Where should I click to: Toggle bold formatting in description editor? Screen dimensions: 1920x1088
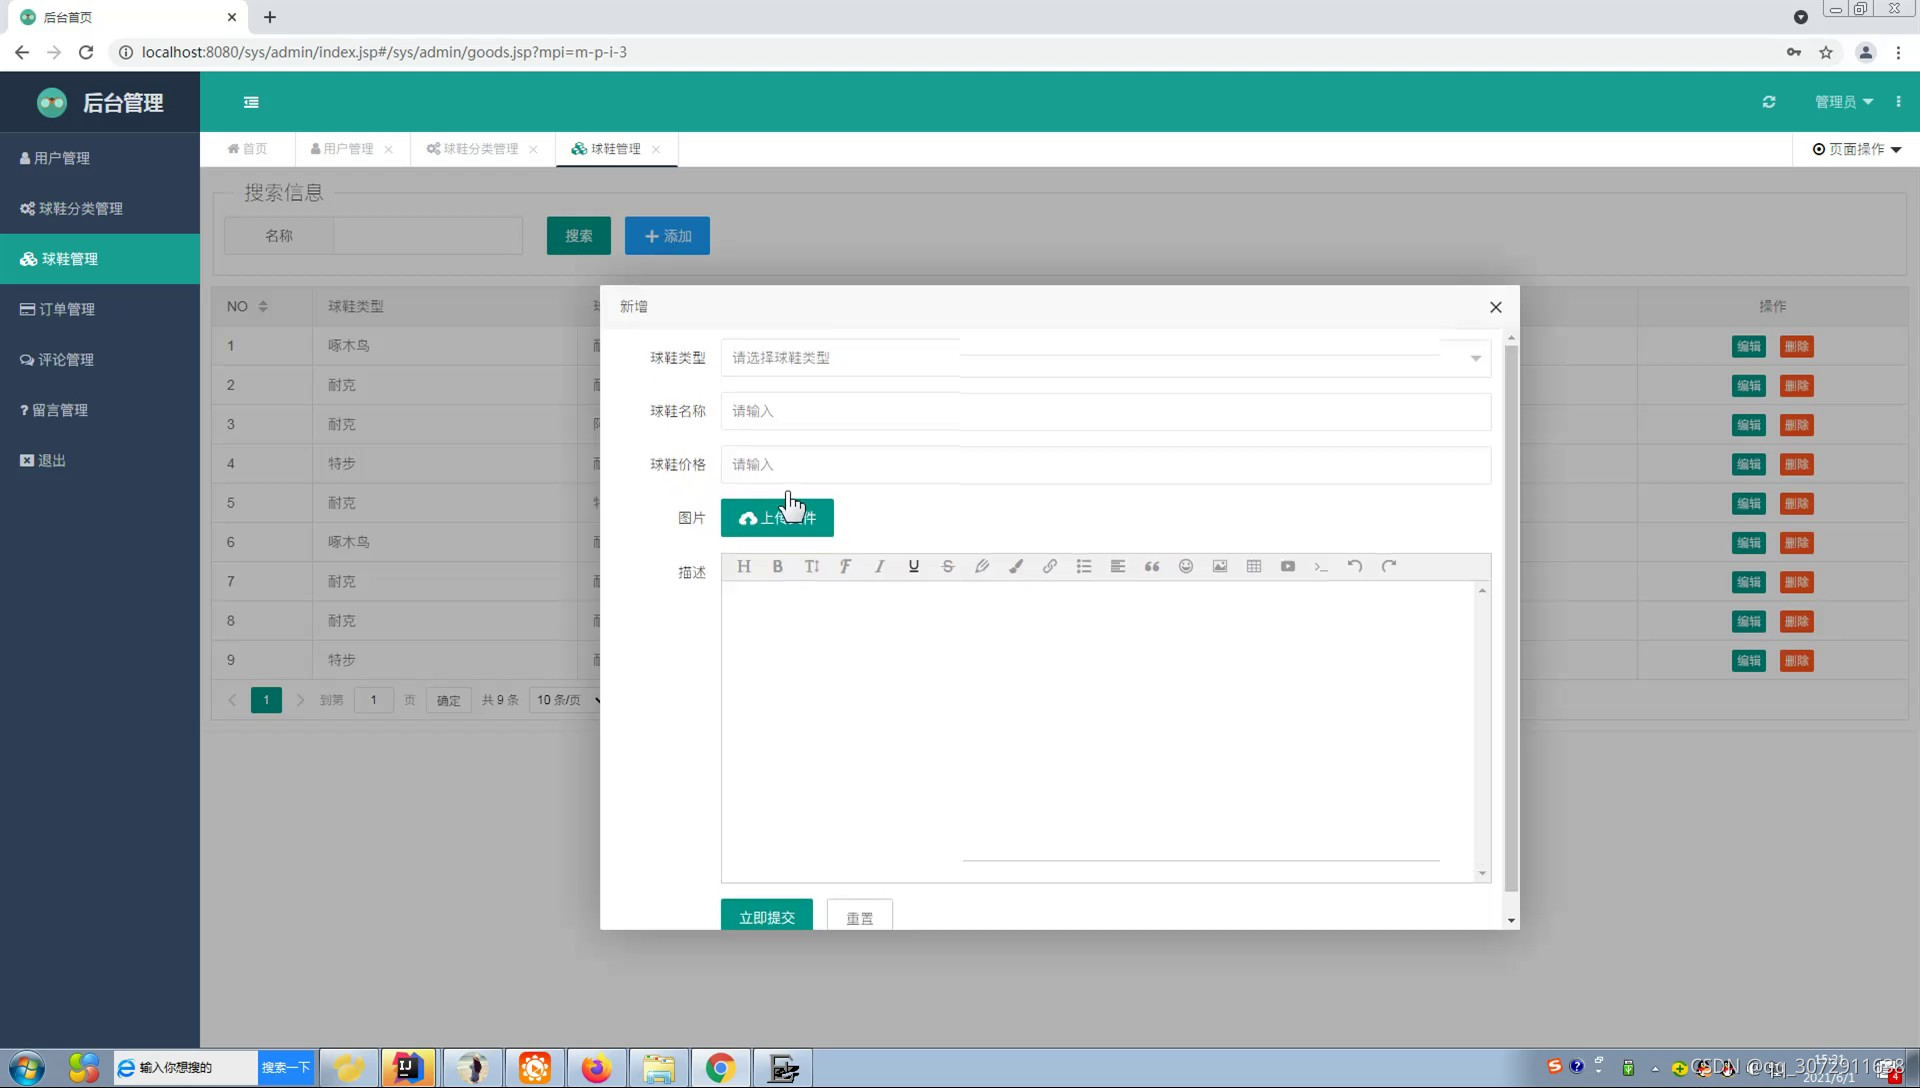tap(777, 566)
